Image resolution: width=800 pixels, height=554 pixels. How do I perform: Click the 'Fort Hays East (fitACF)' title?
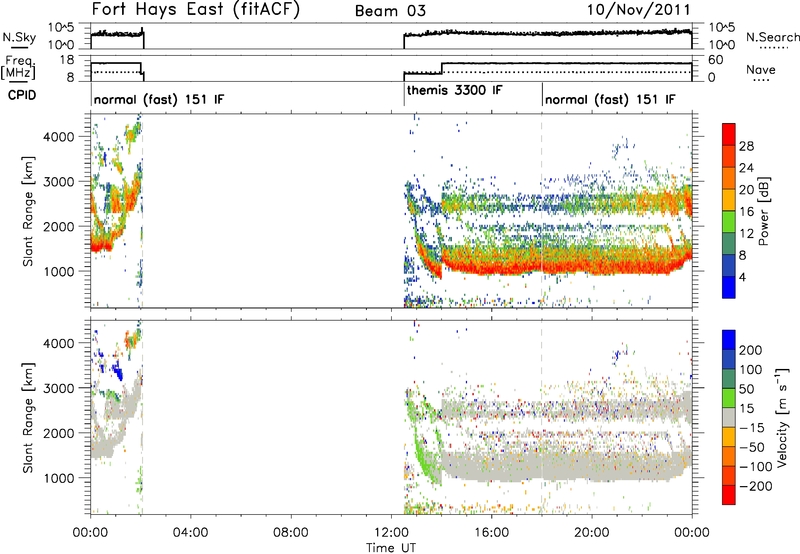click(x=195, y=10)
